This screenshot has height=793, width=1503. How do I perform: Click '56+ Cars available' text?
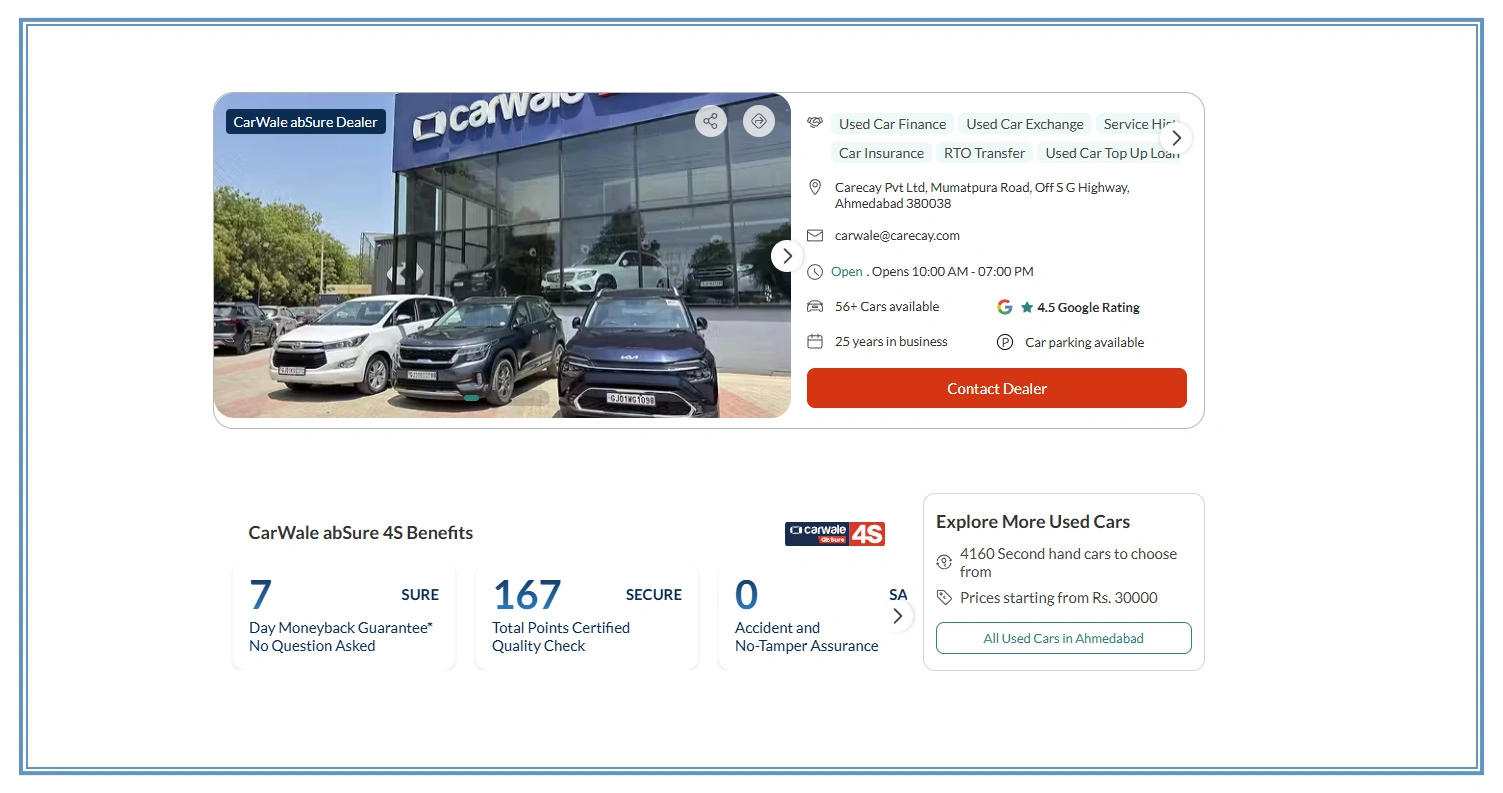click(887, 307)
